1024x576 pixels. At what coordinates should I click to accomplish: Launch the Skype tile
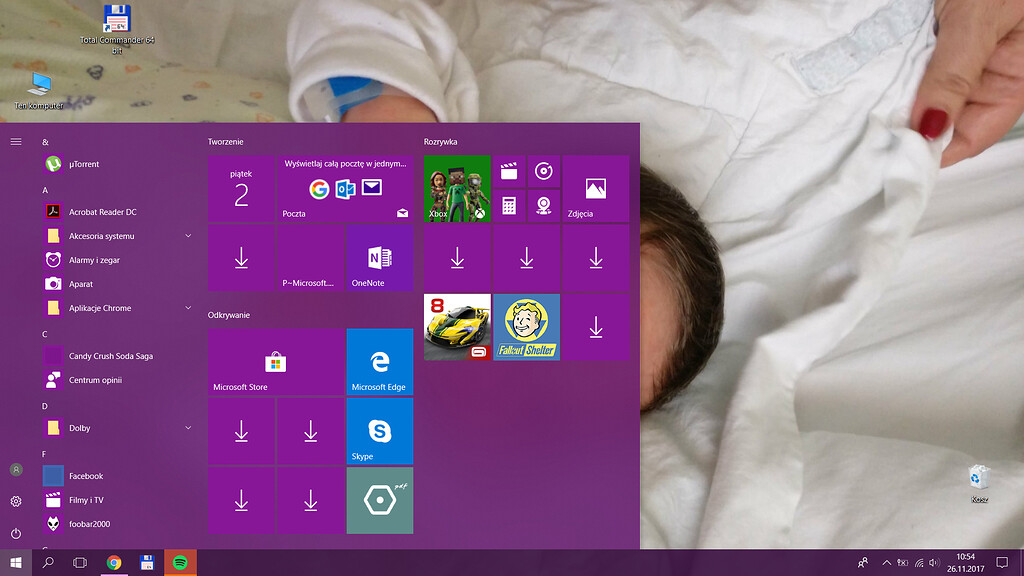click(x=379, y=431)
